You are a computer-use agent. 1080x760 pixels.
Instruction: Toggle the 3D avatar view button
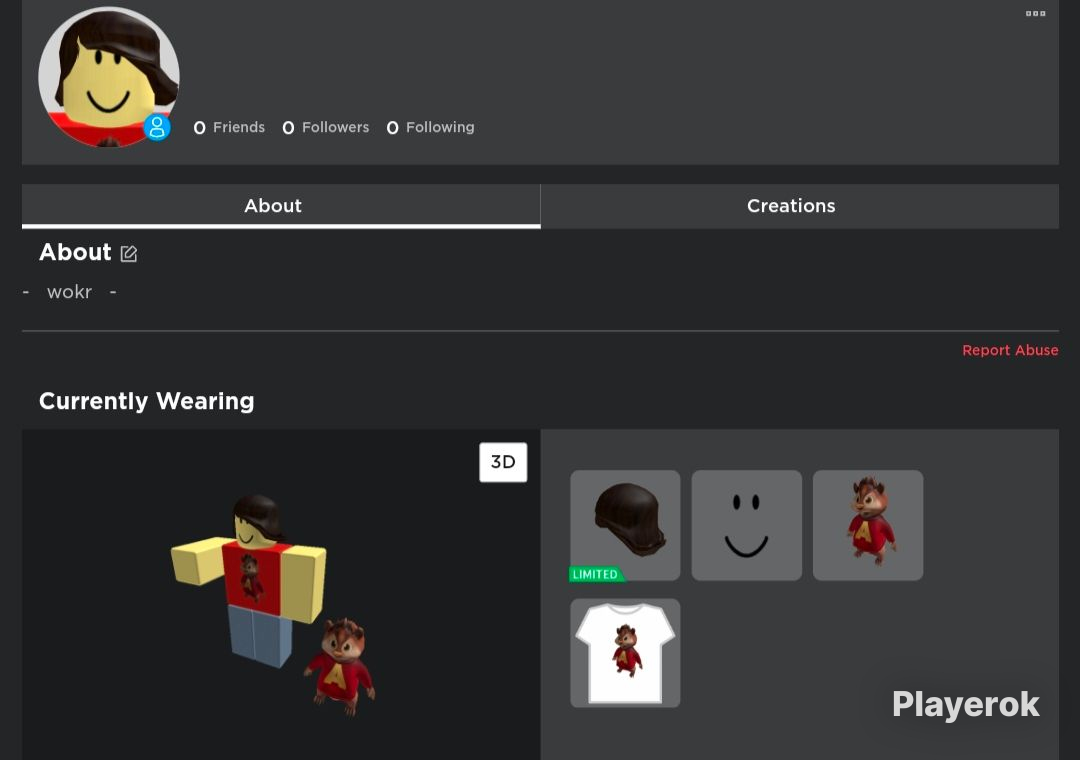[x=503, y=462]
